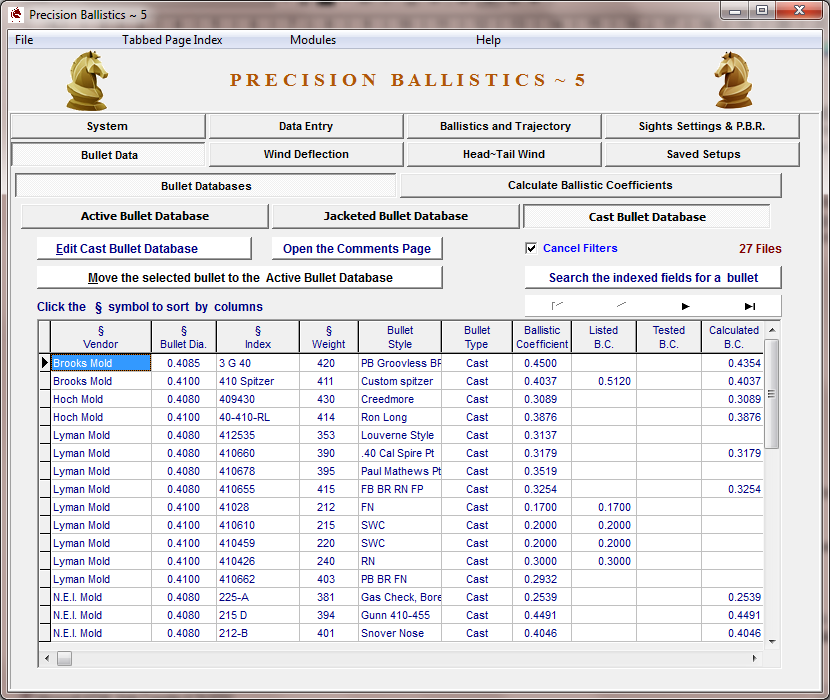Show the Jacketed Bullet Database tab
The image size is (830, 700).
pos(395,216)
